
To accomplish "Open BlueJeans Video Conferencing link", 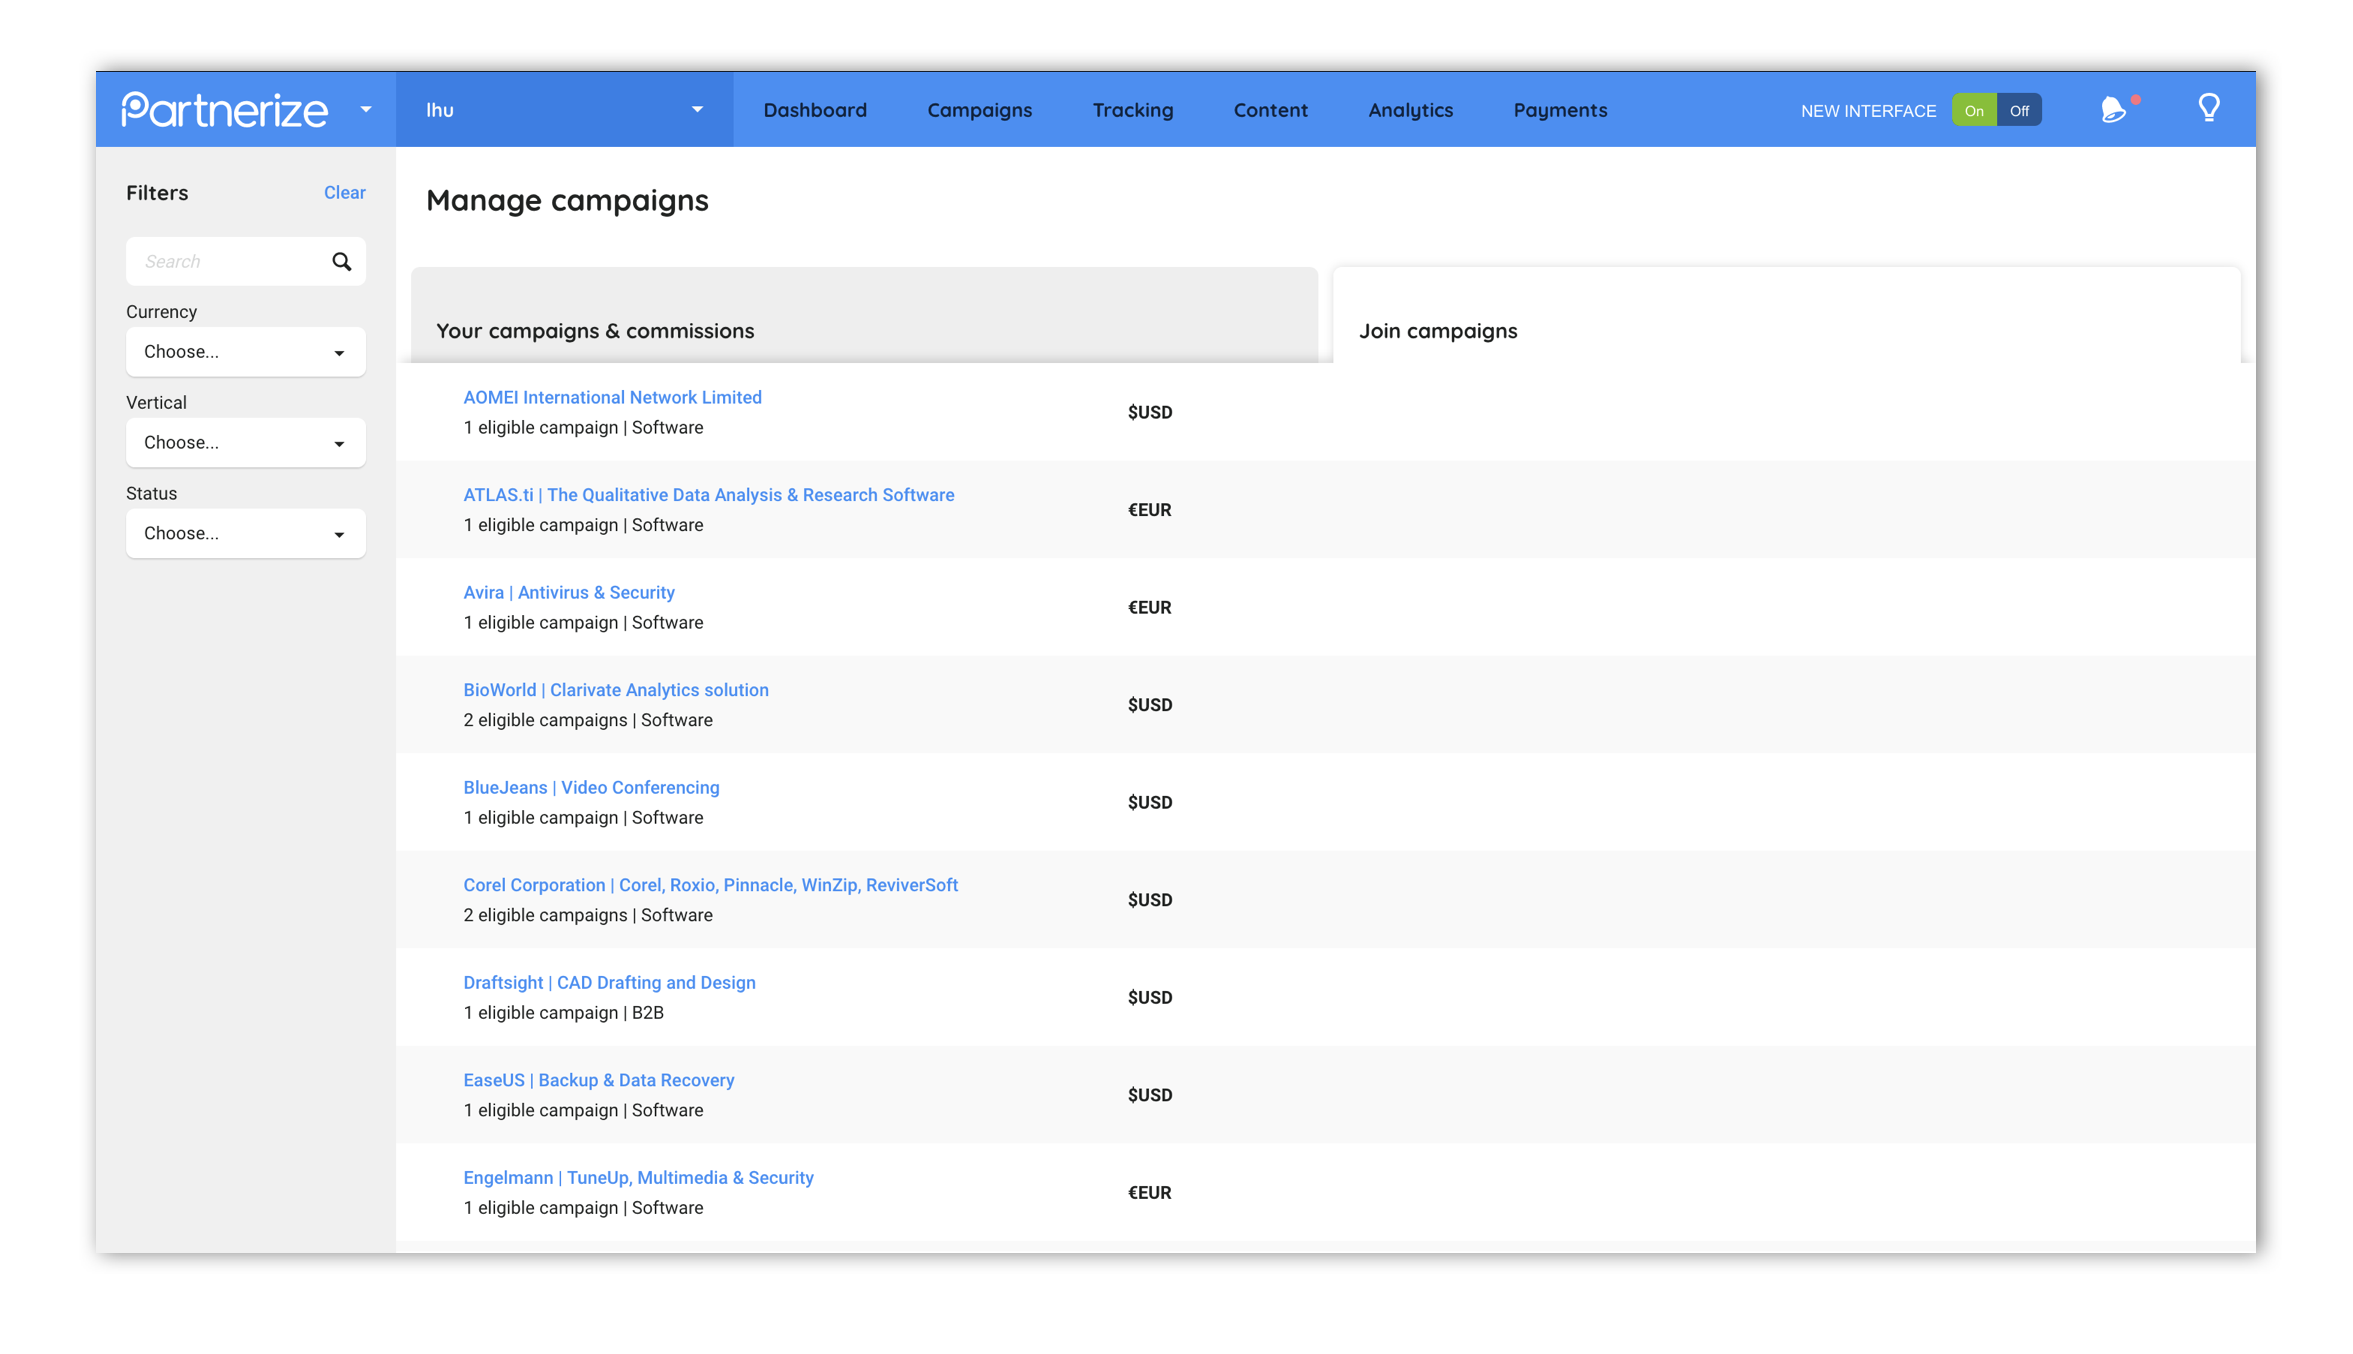I will coord(591,787).
